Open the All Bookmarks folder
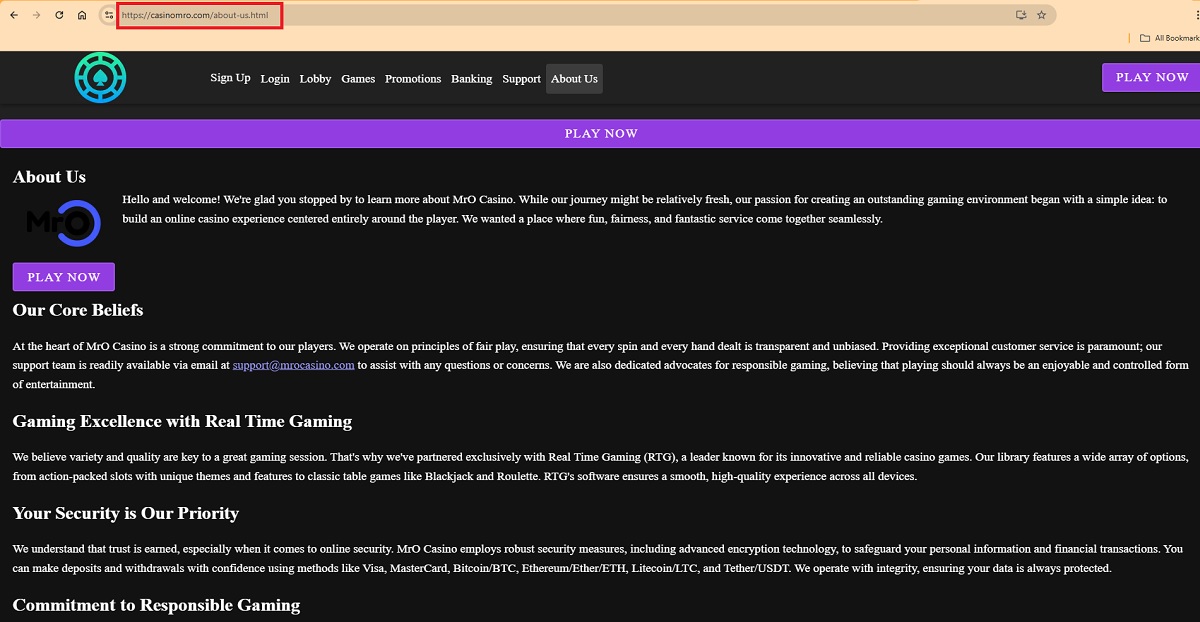Screen dimensions: 1200x622 pyautogui.click(x=1168, y=38)
